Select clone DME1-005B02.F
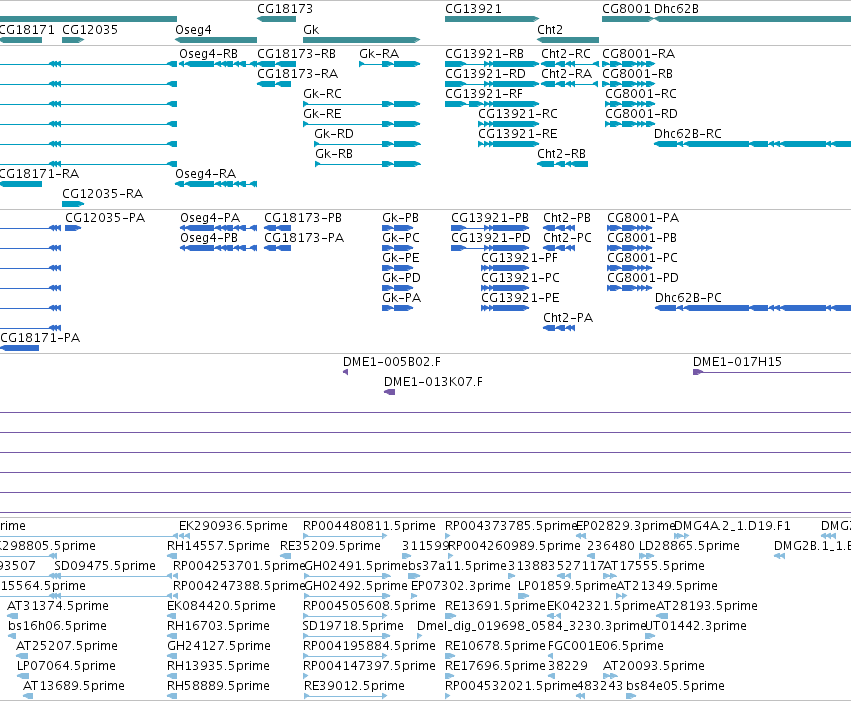 click(x=392, y=362)
